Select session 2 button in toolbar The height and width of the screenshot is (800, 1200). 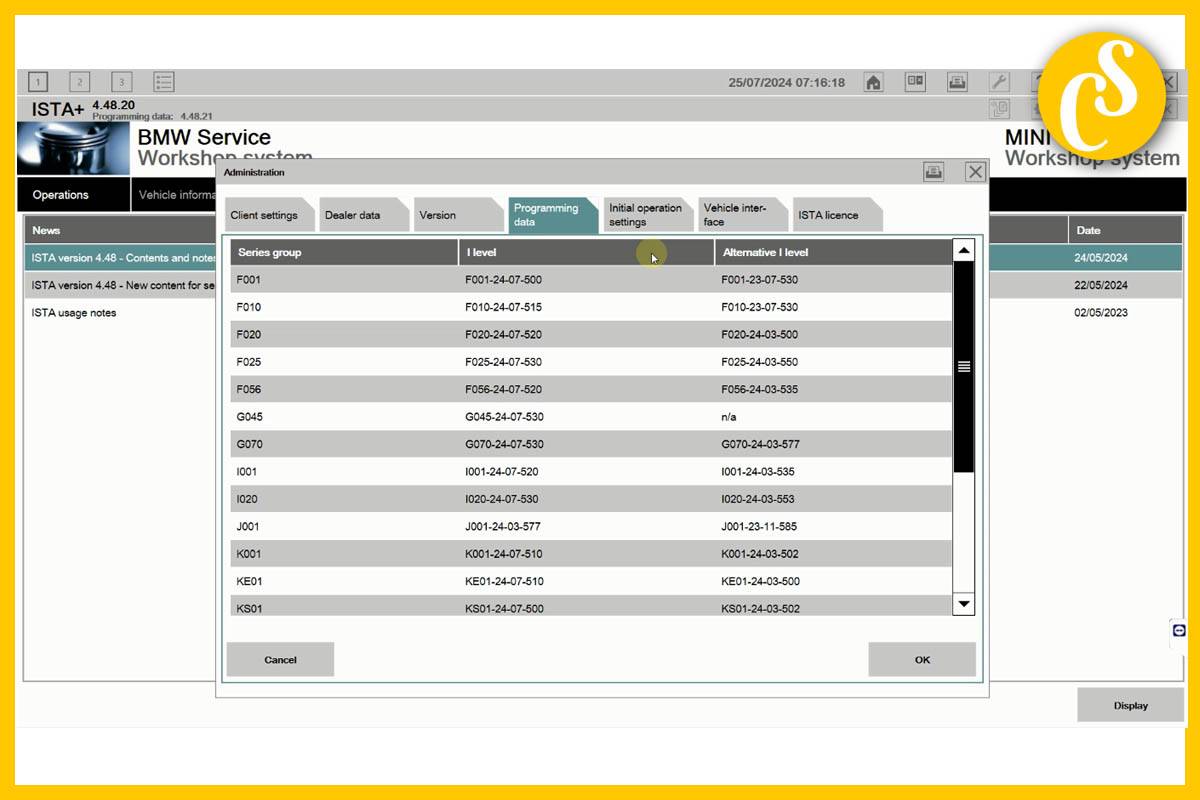pyautogui.click(x=79, y=83)
